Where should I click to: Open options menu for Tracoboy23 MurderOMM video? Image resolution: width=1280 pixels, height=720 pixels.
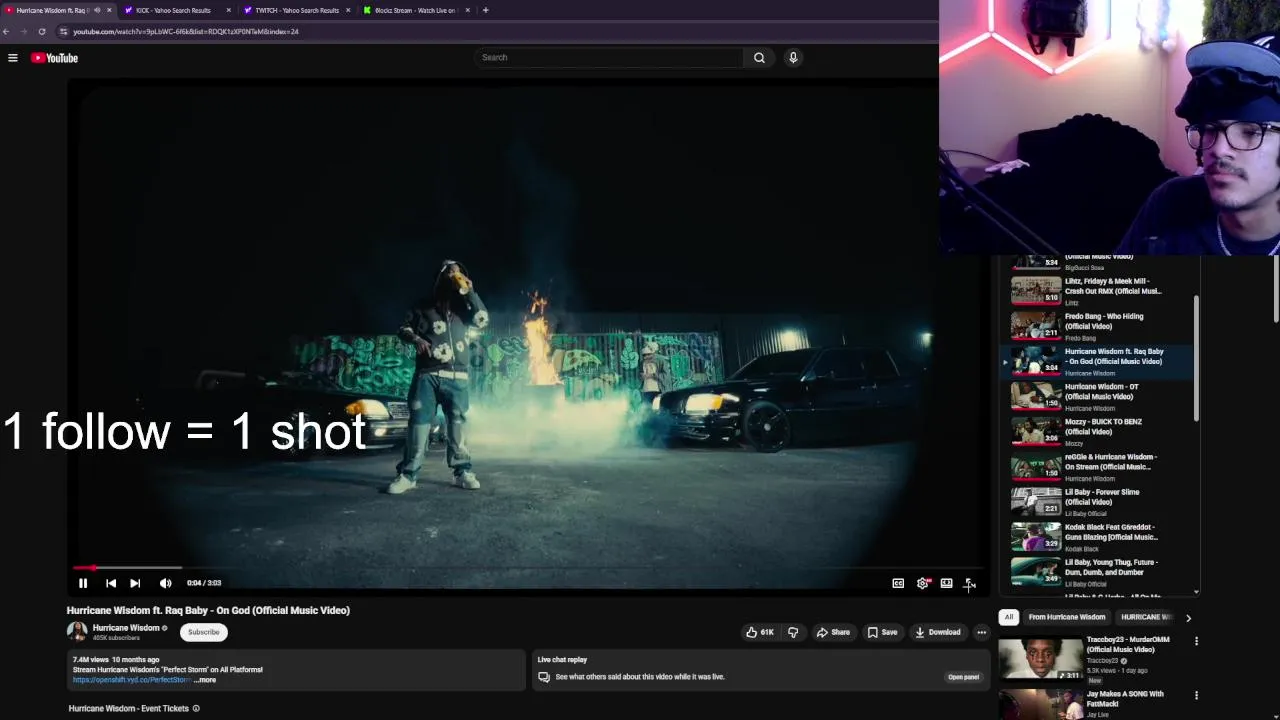[1196, 641]
